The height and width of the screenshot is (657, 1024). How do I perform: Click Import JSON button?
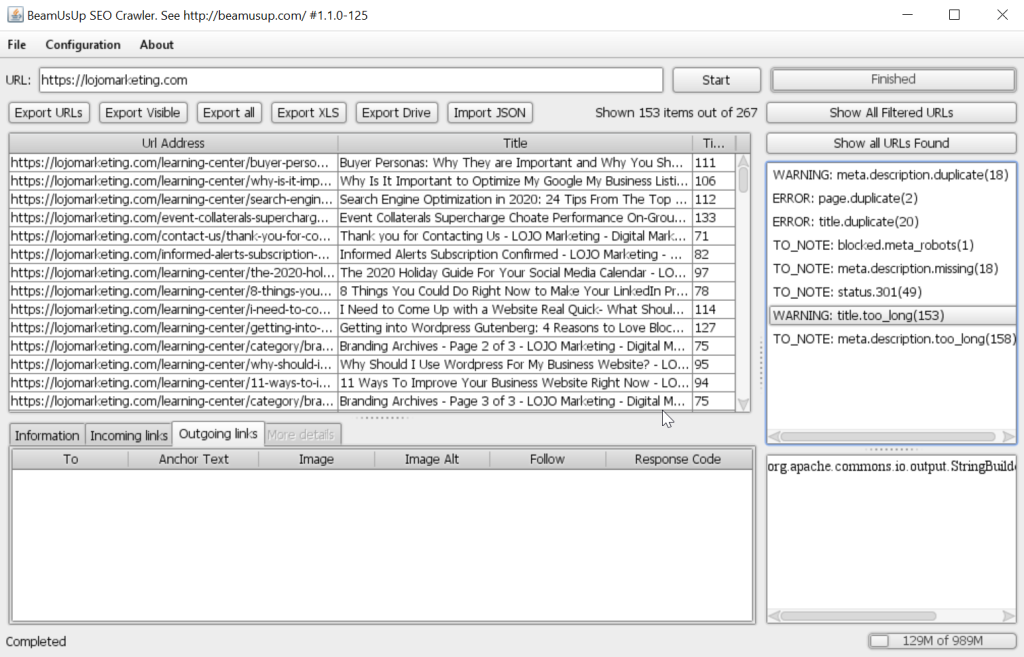coord(490,112)
